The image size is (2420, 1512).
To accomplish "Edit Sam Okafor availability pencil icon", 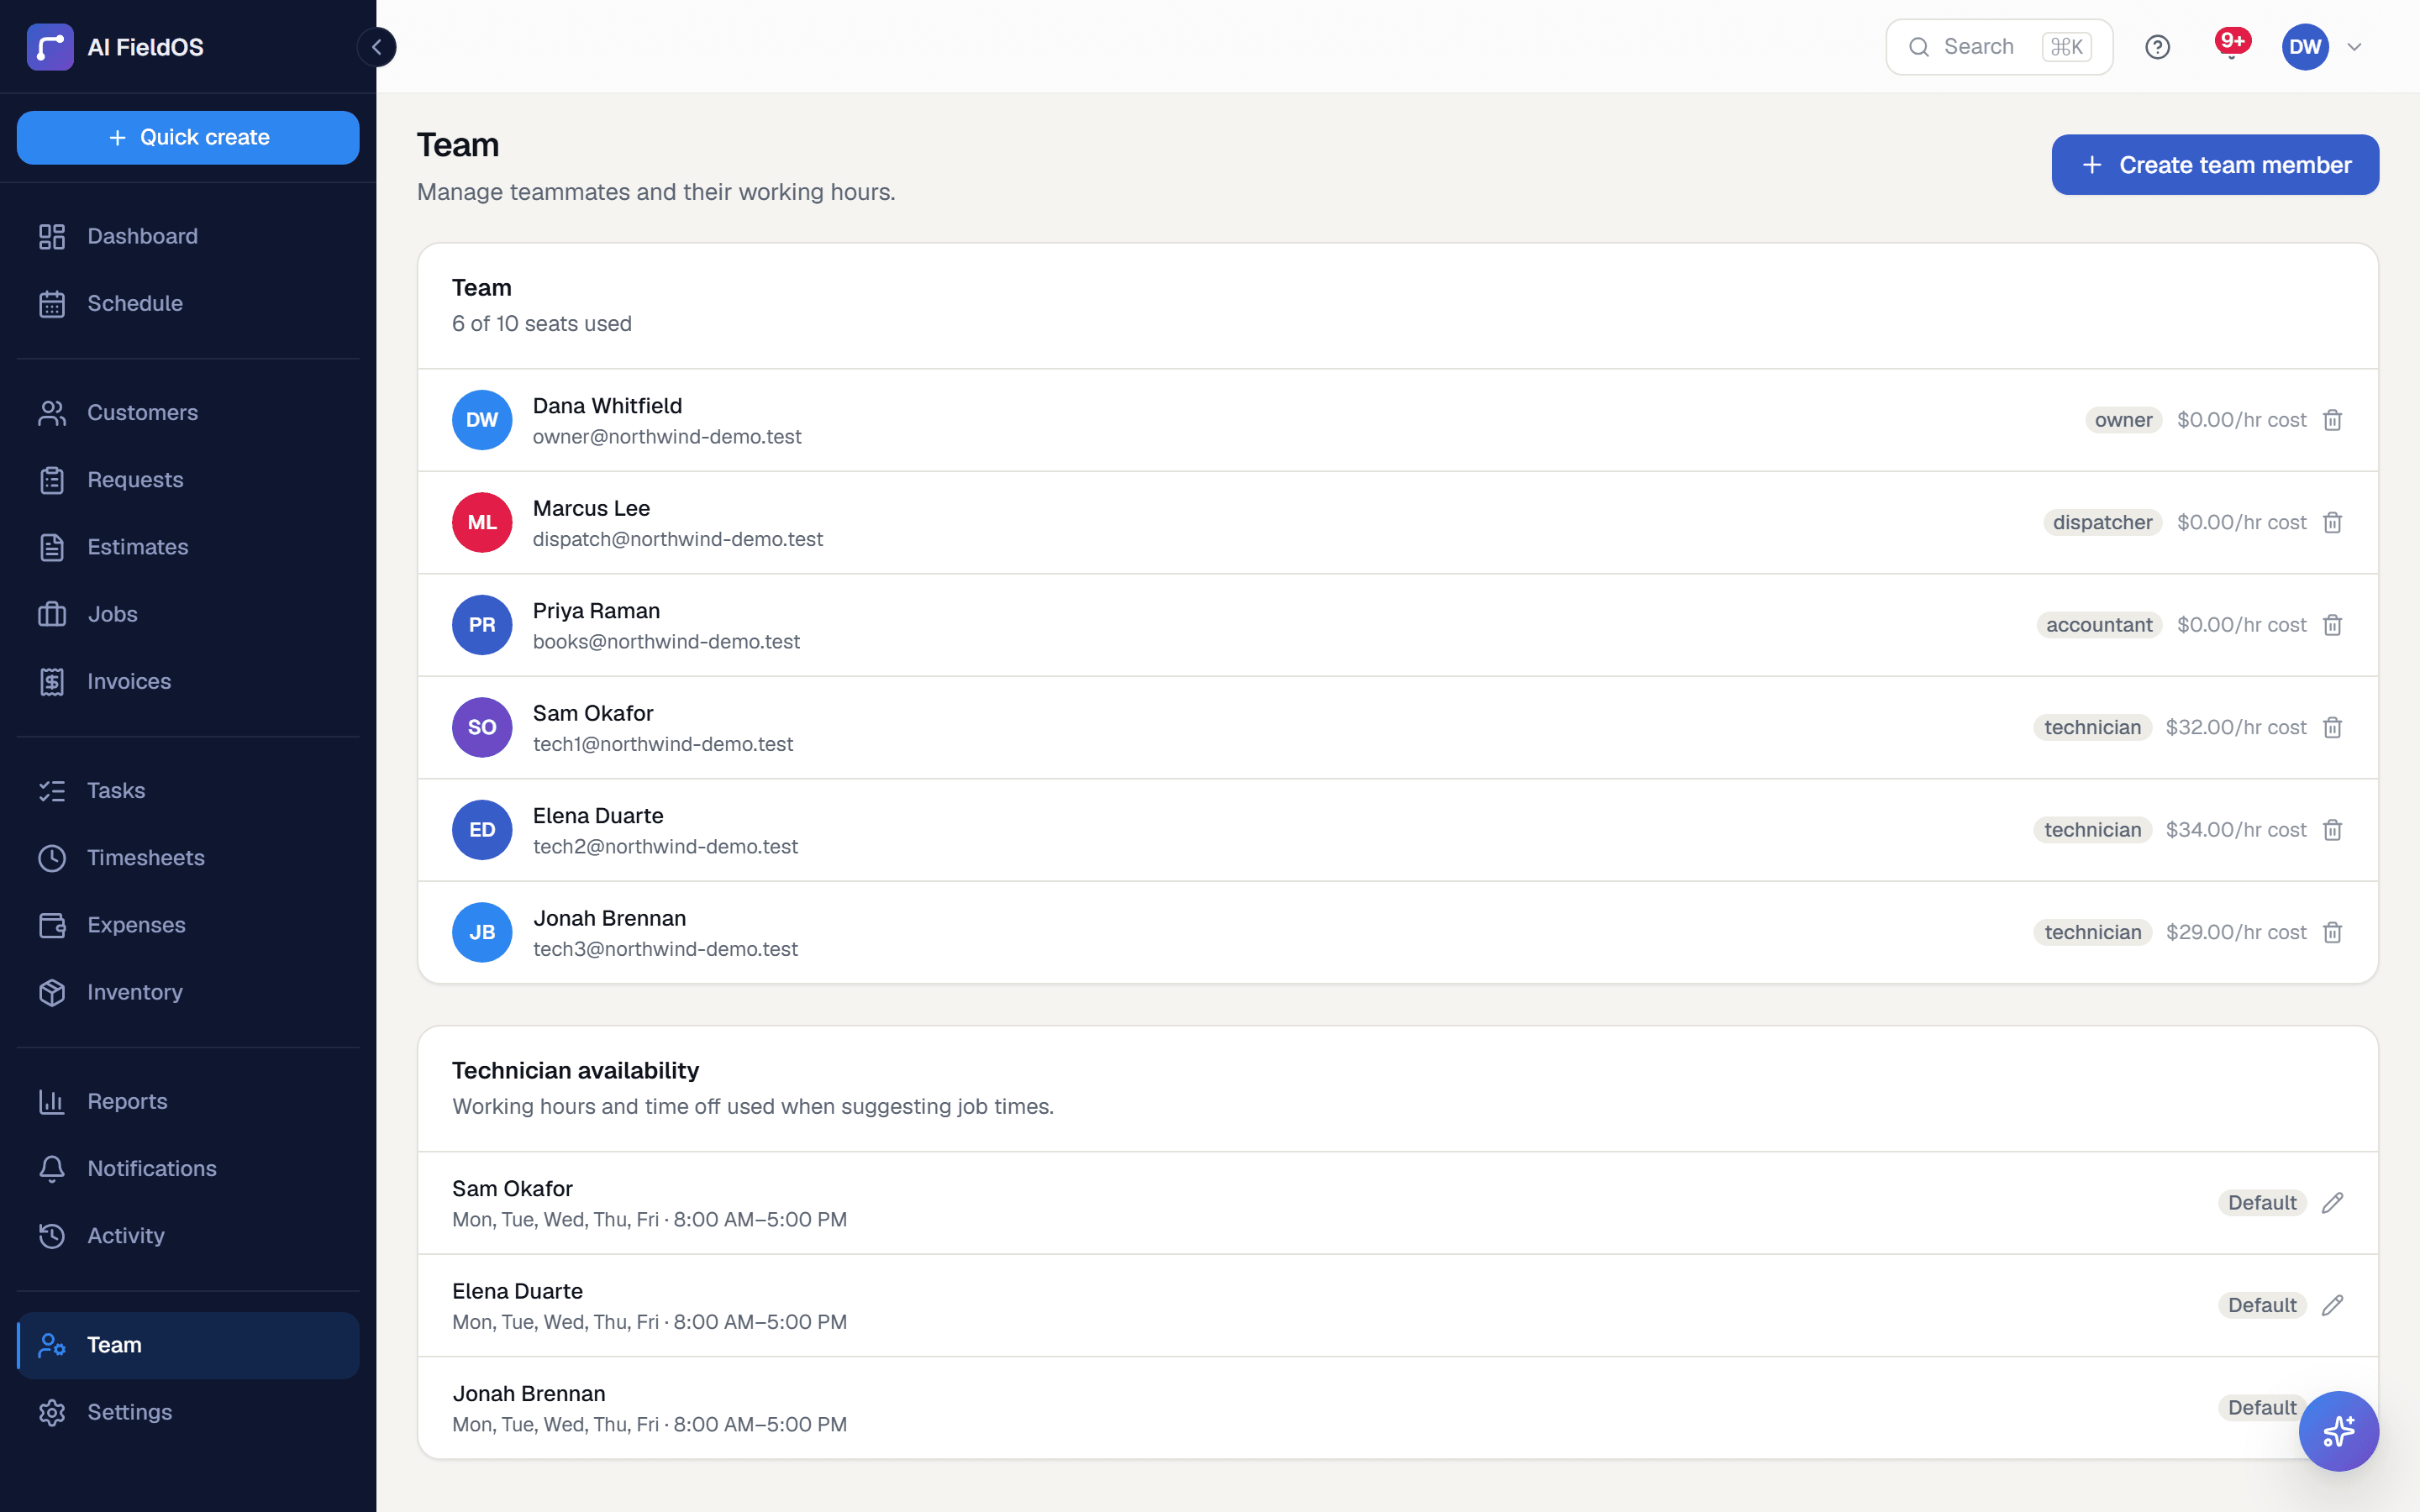I will coord(2332,1203).
